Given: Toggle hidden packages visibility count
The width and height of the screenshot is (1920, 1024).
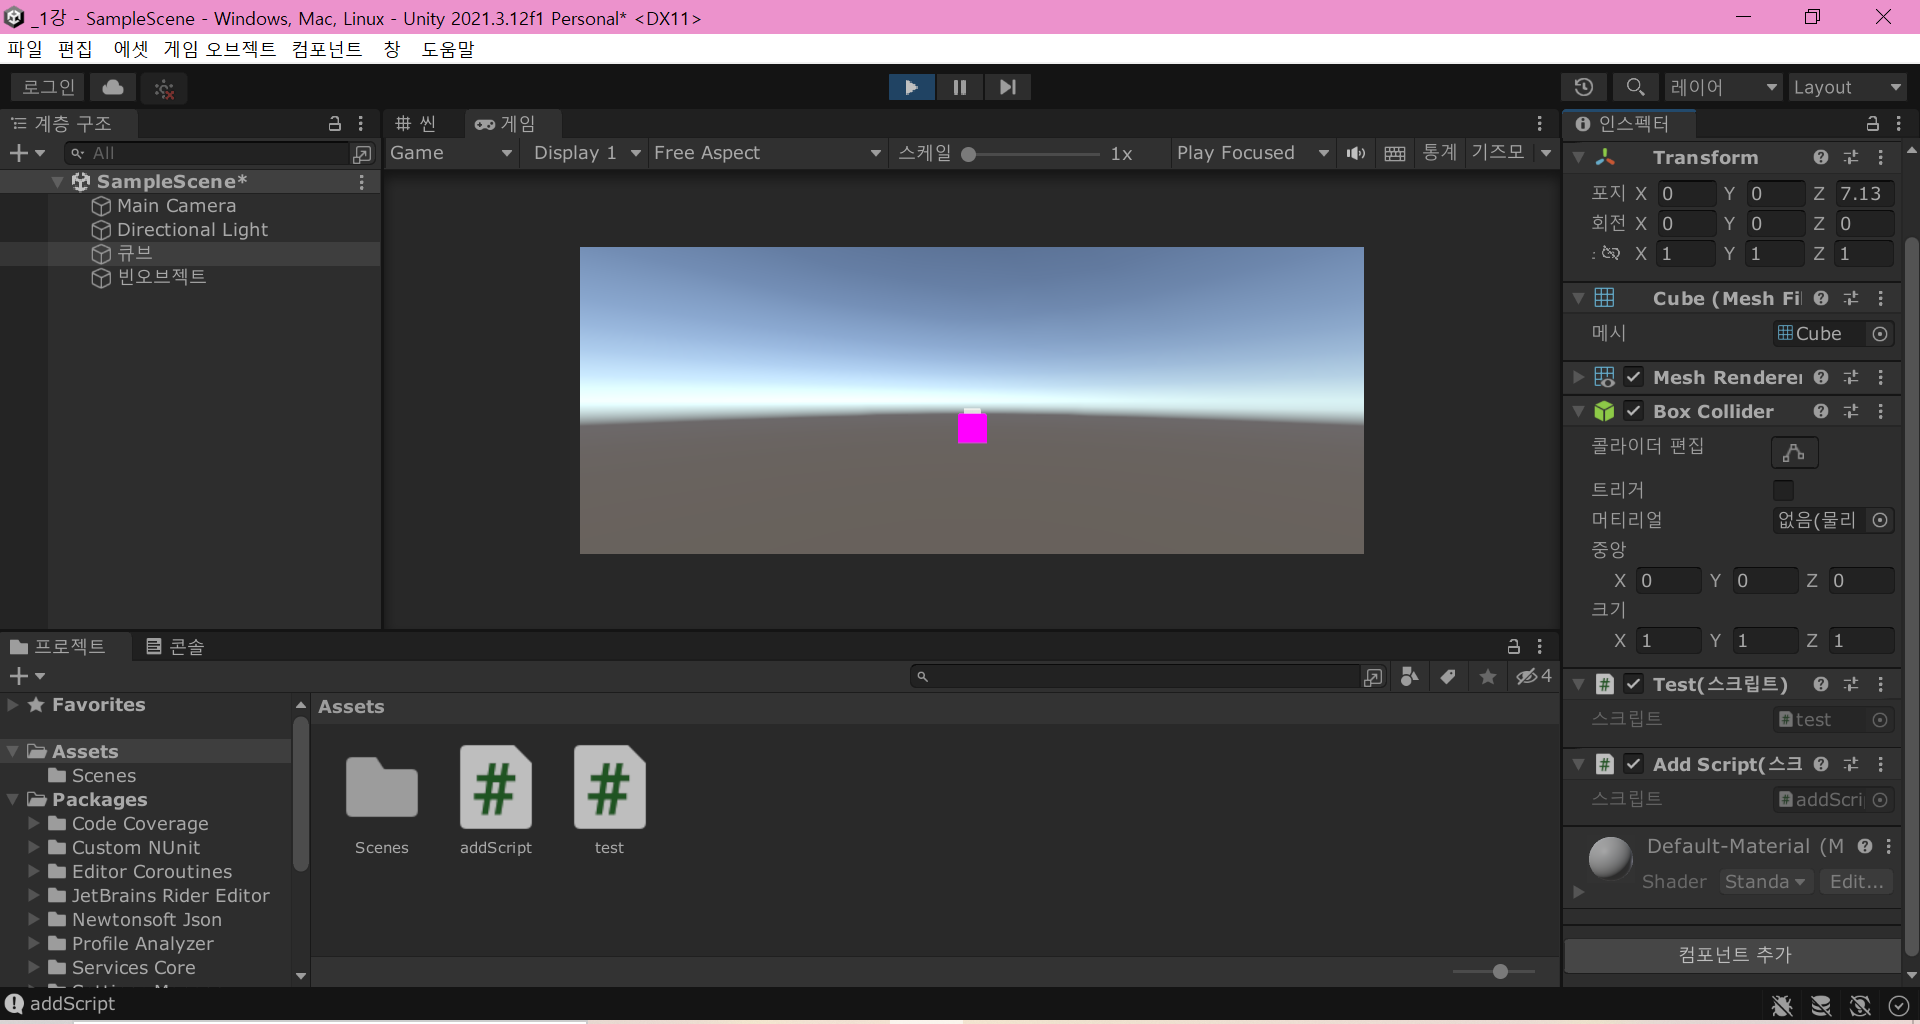Looking at the screenshot, I should [x=1534, y=677].
